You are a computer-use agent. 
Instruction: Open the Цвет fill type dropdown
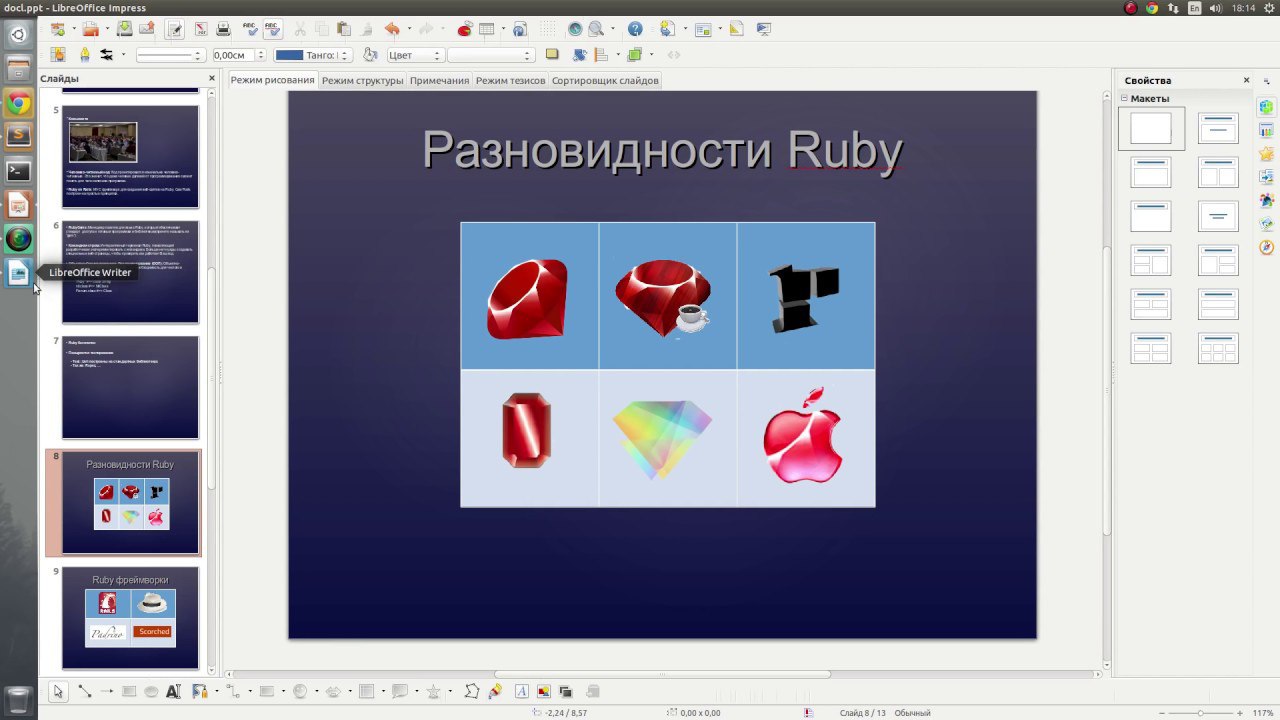pyautogui.click(x=415, y=55)
